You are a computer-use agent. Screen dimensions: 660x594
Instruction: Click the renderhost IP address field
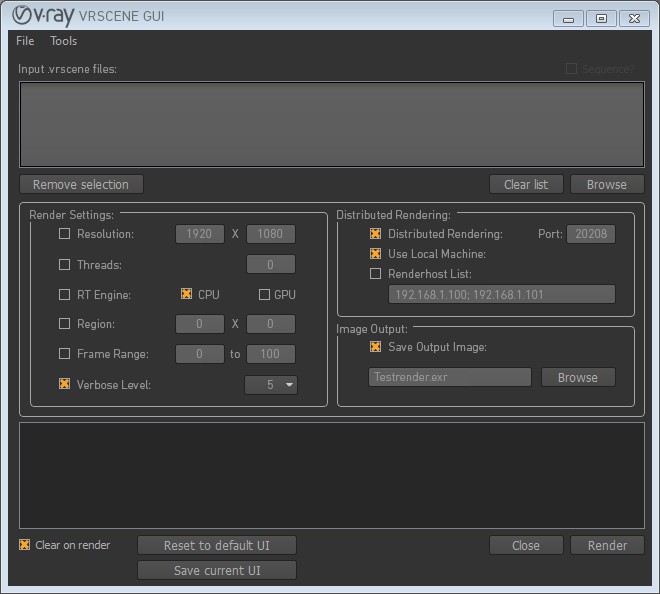click(502, 294)
